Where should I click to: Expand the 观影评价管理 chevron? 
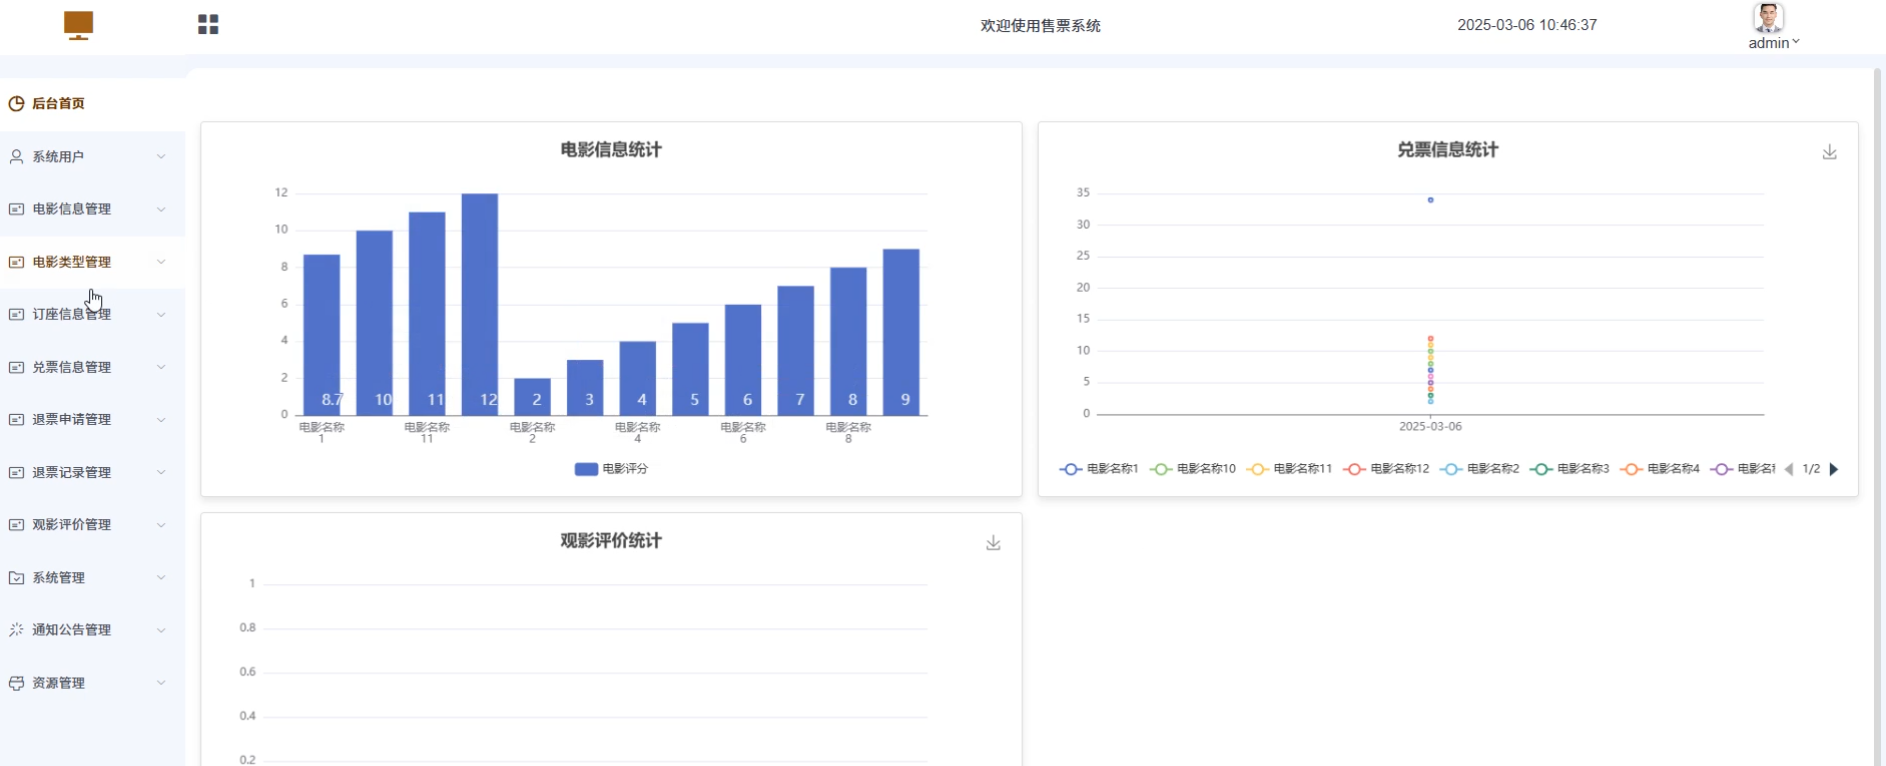(161, 524)
